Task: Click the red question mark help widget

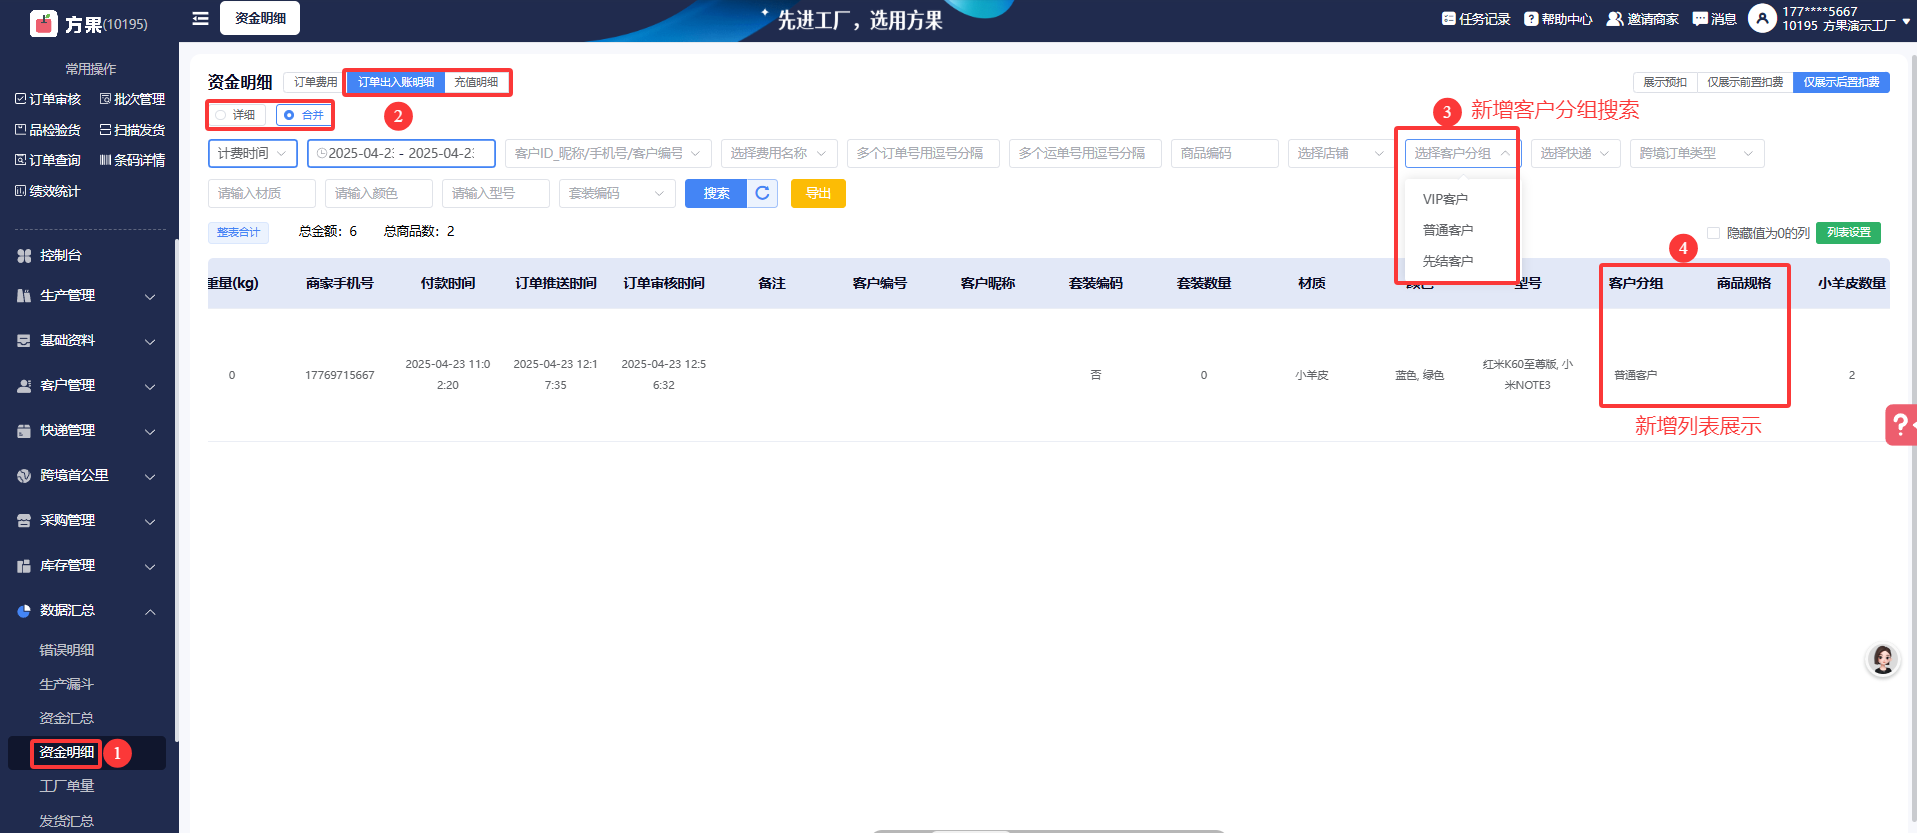Action: tap(1900, 425)
